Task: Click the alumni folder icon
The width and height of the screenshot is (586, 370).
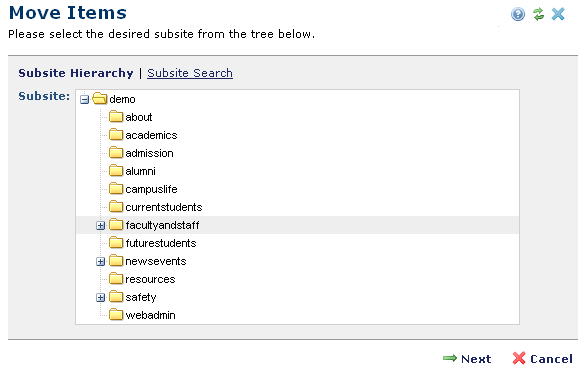Action: click(116, 171)
